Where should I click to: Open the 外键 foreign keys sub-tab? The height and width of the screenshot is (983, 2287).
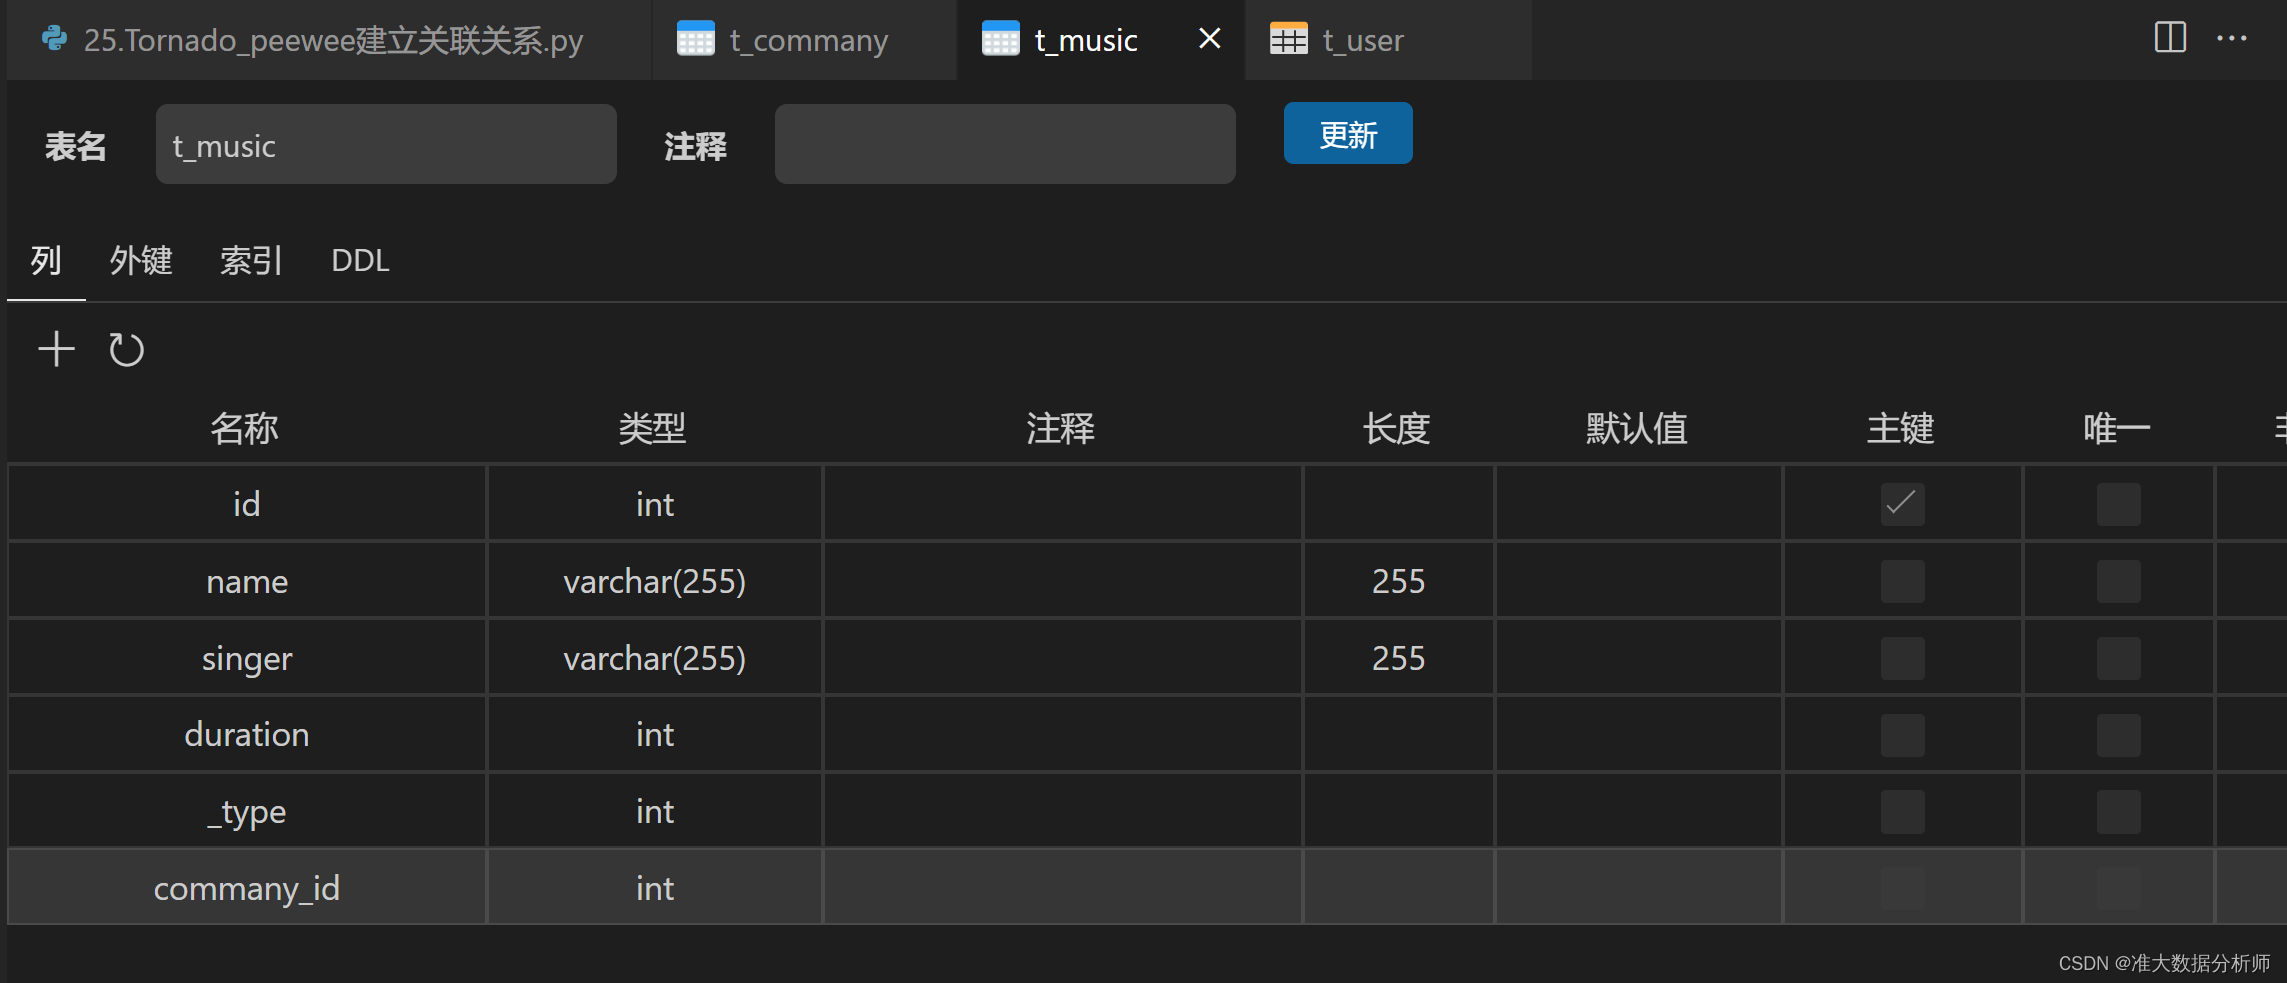(141, 261)
